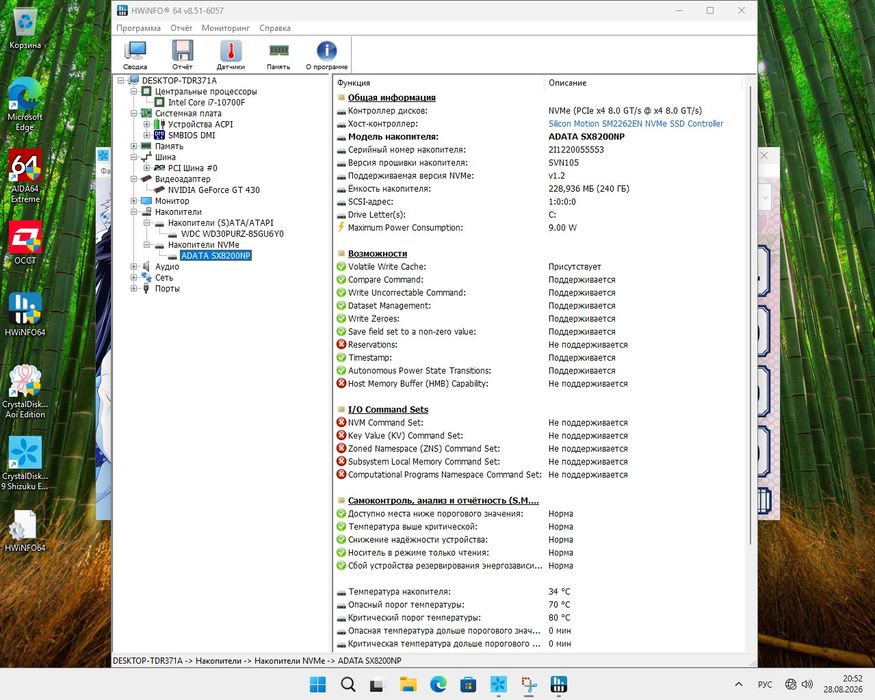
Task: Switch to Snipping Tool taskbar icon
Action: tap(528, 684)
